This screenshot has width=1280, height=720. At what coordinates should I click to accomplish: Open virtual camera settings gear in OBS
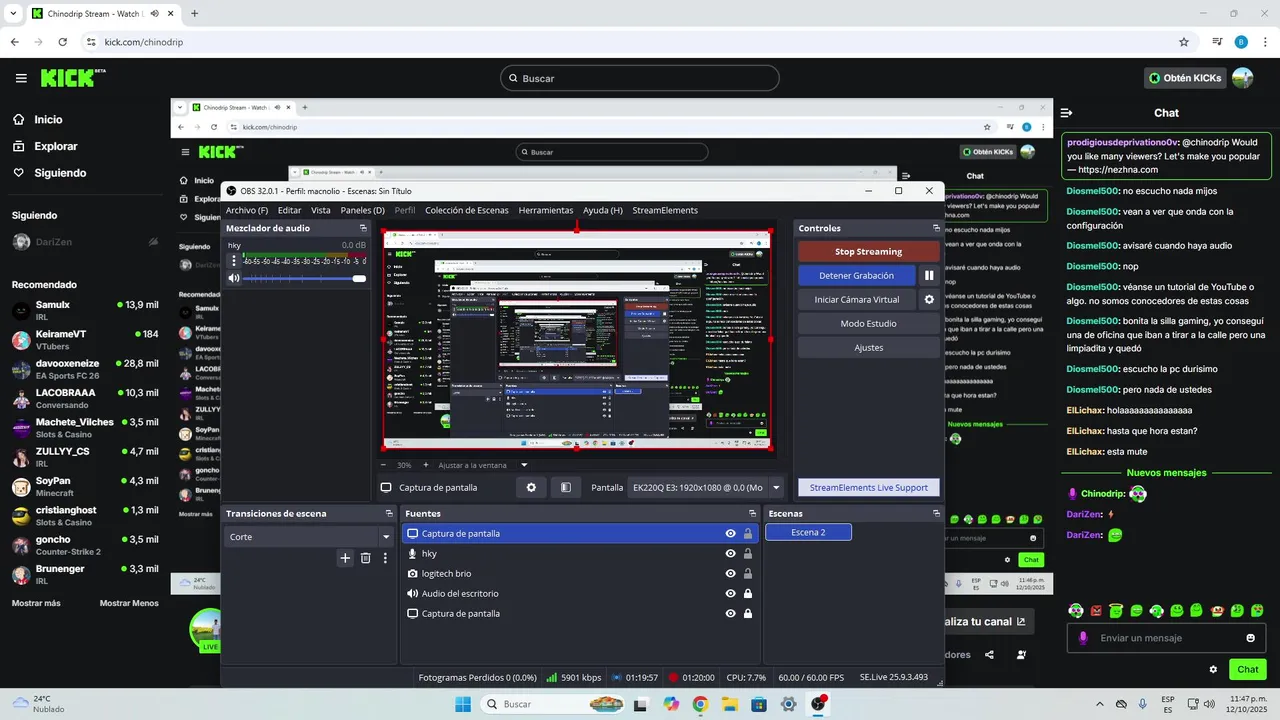(x=929, y=299)
